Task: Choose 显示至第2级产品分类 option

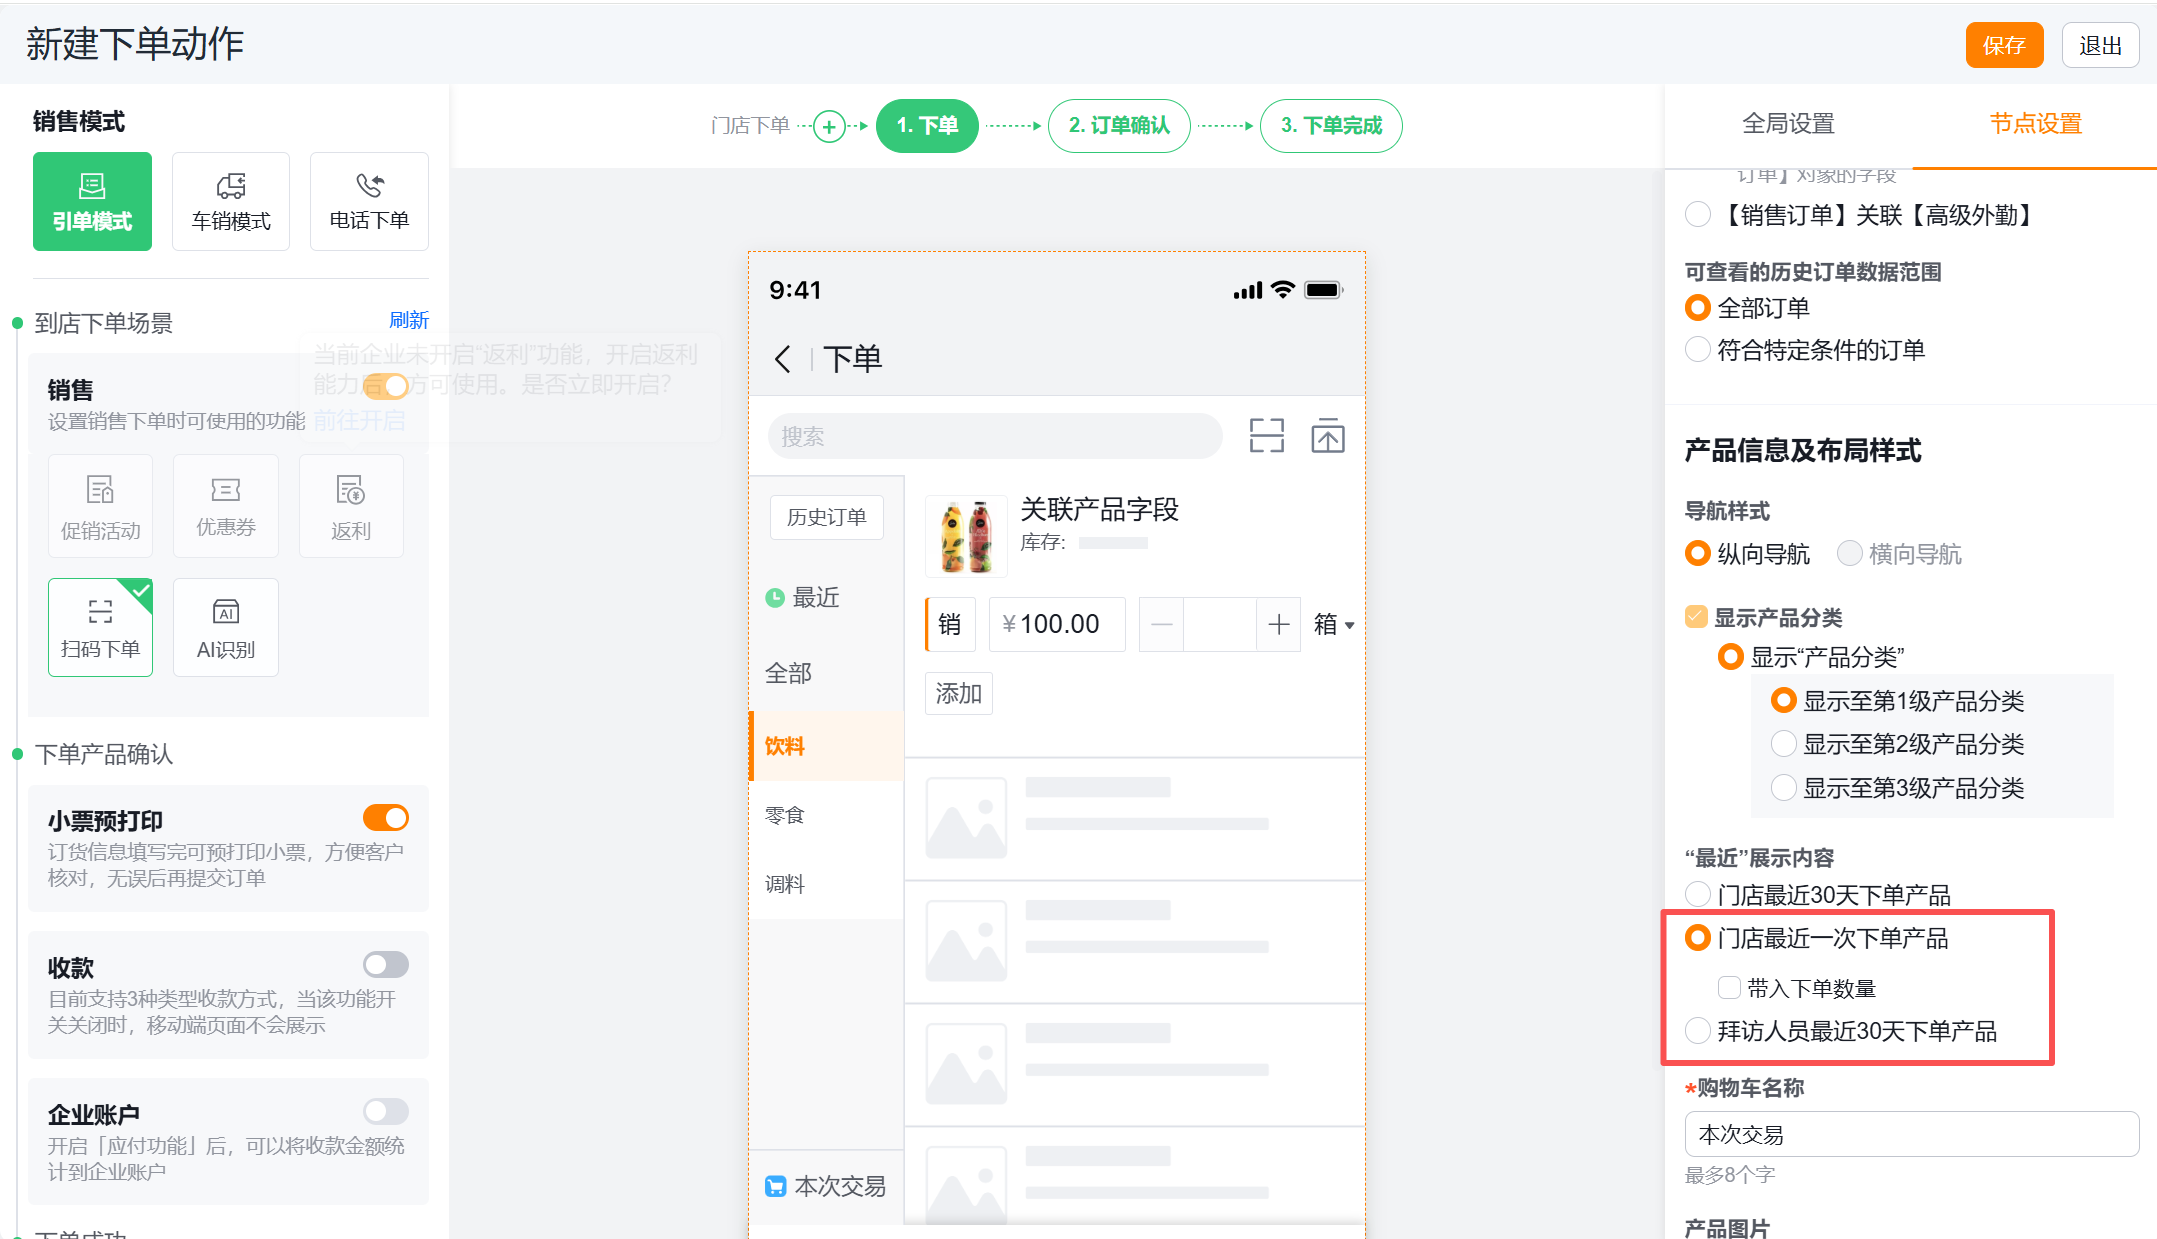Action: (x=1783, y=744)
